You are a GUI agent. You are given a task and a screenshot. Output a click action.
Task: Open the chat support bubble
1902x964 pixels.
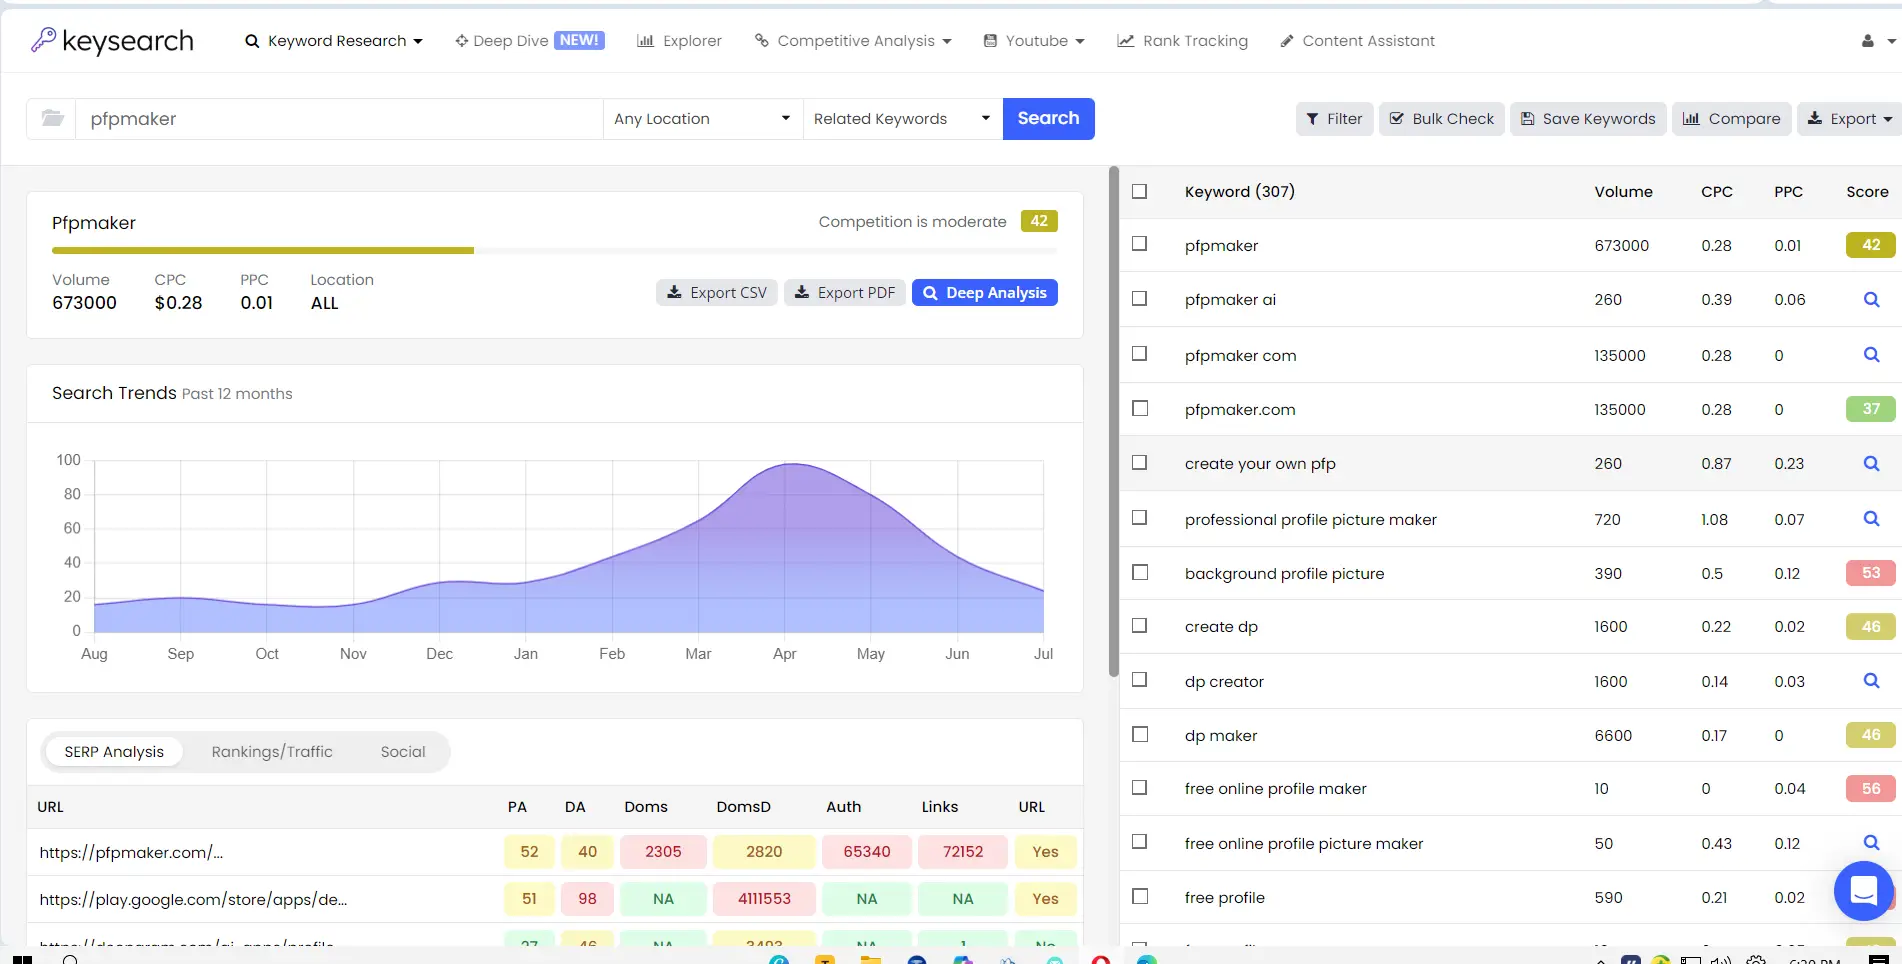pos(1863,890)
